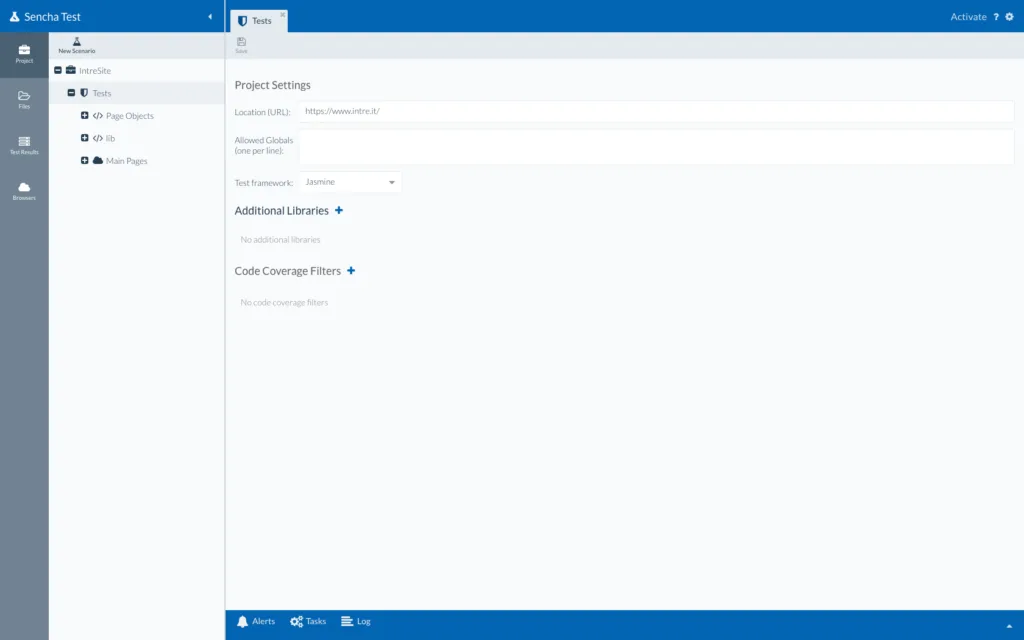This screenshot has width=1024, height=640.
Task: Close the Tests tab
Action: click(283, 14)
